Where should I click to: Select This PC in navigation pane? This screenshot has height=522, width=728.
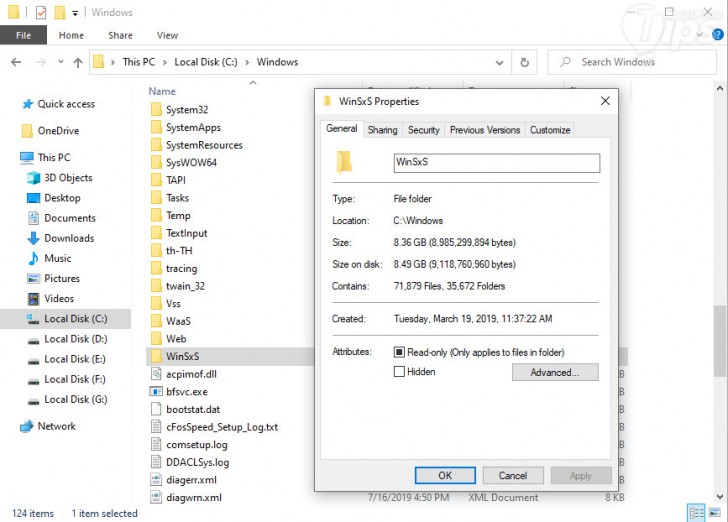pos(45,157)
